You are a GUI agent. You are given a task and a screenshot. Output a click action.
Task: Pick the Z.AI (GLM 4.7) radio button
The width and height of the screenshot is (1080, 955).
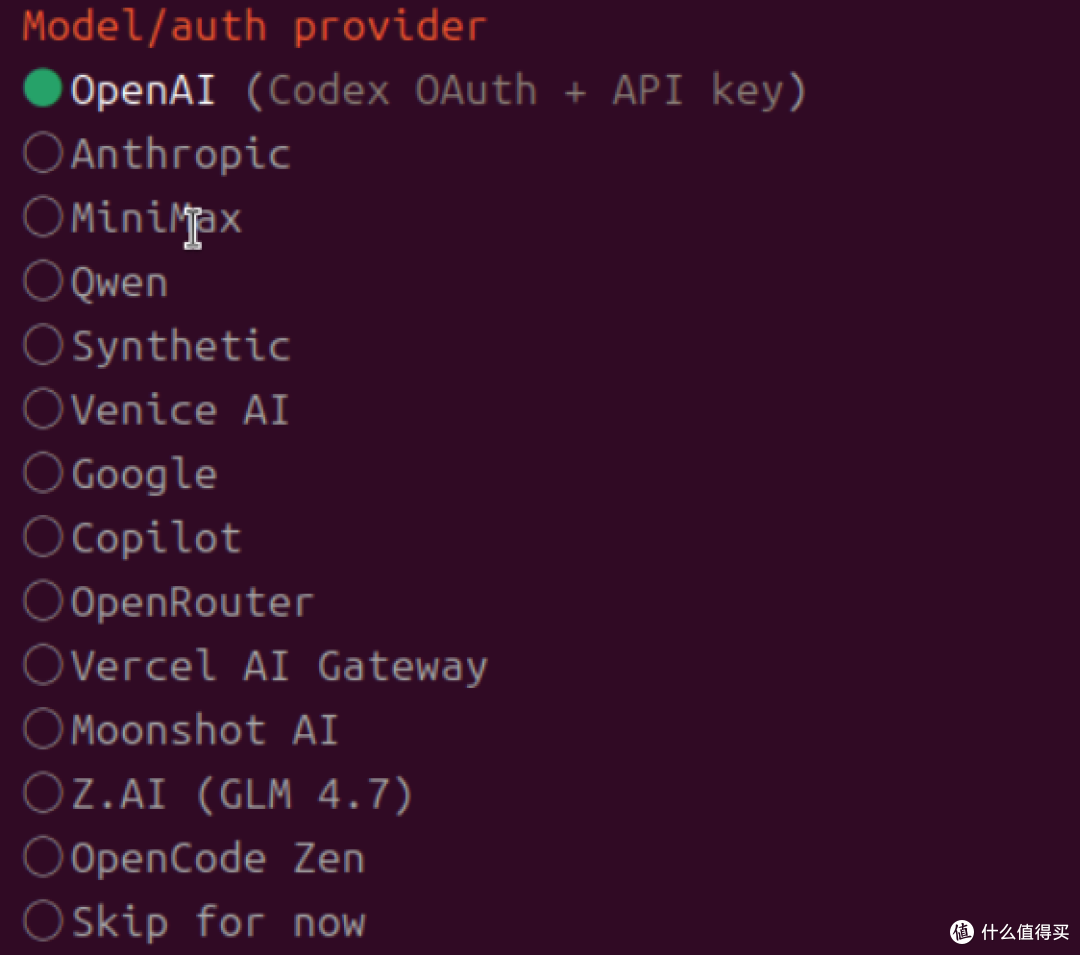[x=43, y=793]
